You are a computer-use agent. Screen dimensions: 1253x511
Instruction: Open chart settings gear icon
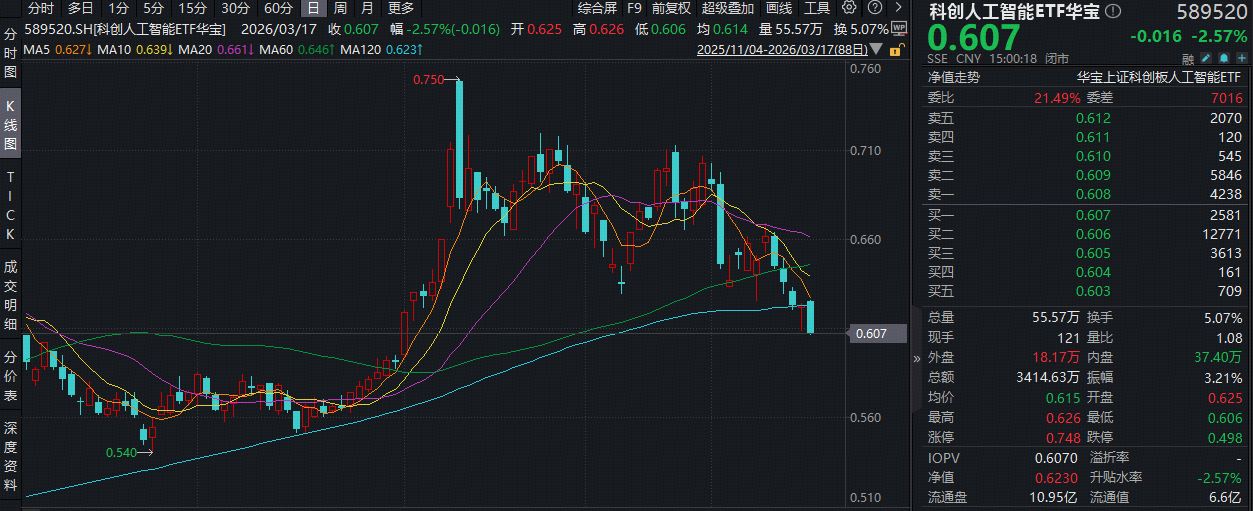point(848,8)
